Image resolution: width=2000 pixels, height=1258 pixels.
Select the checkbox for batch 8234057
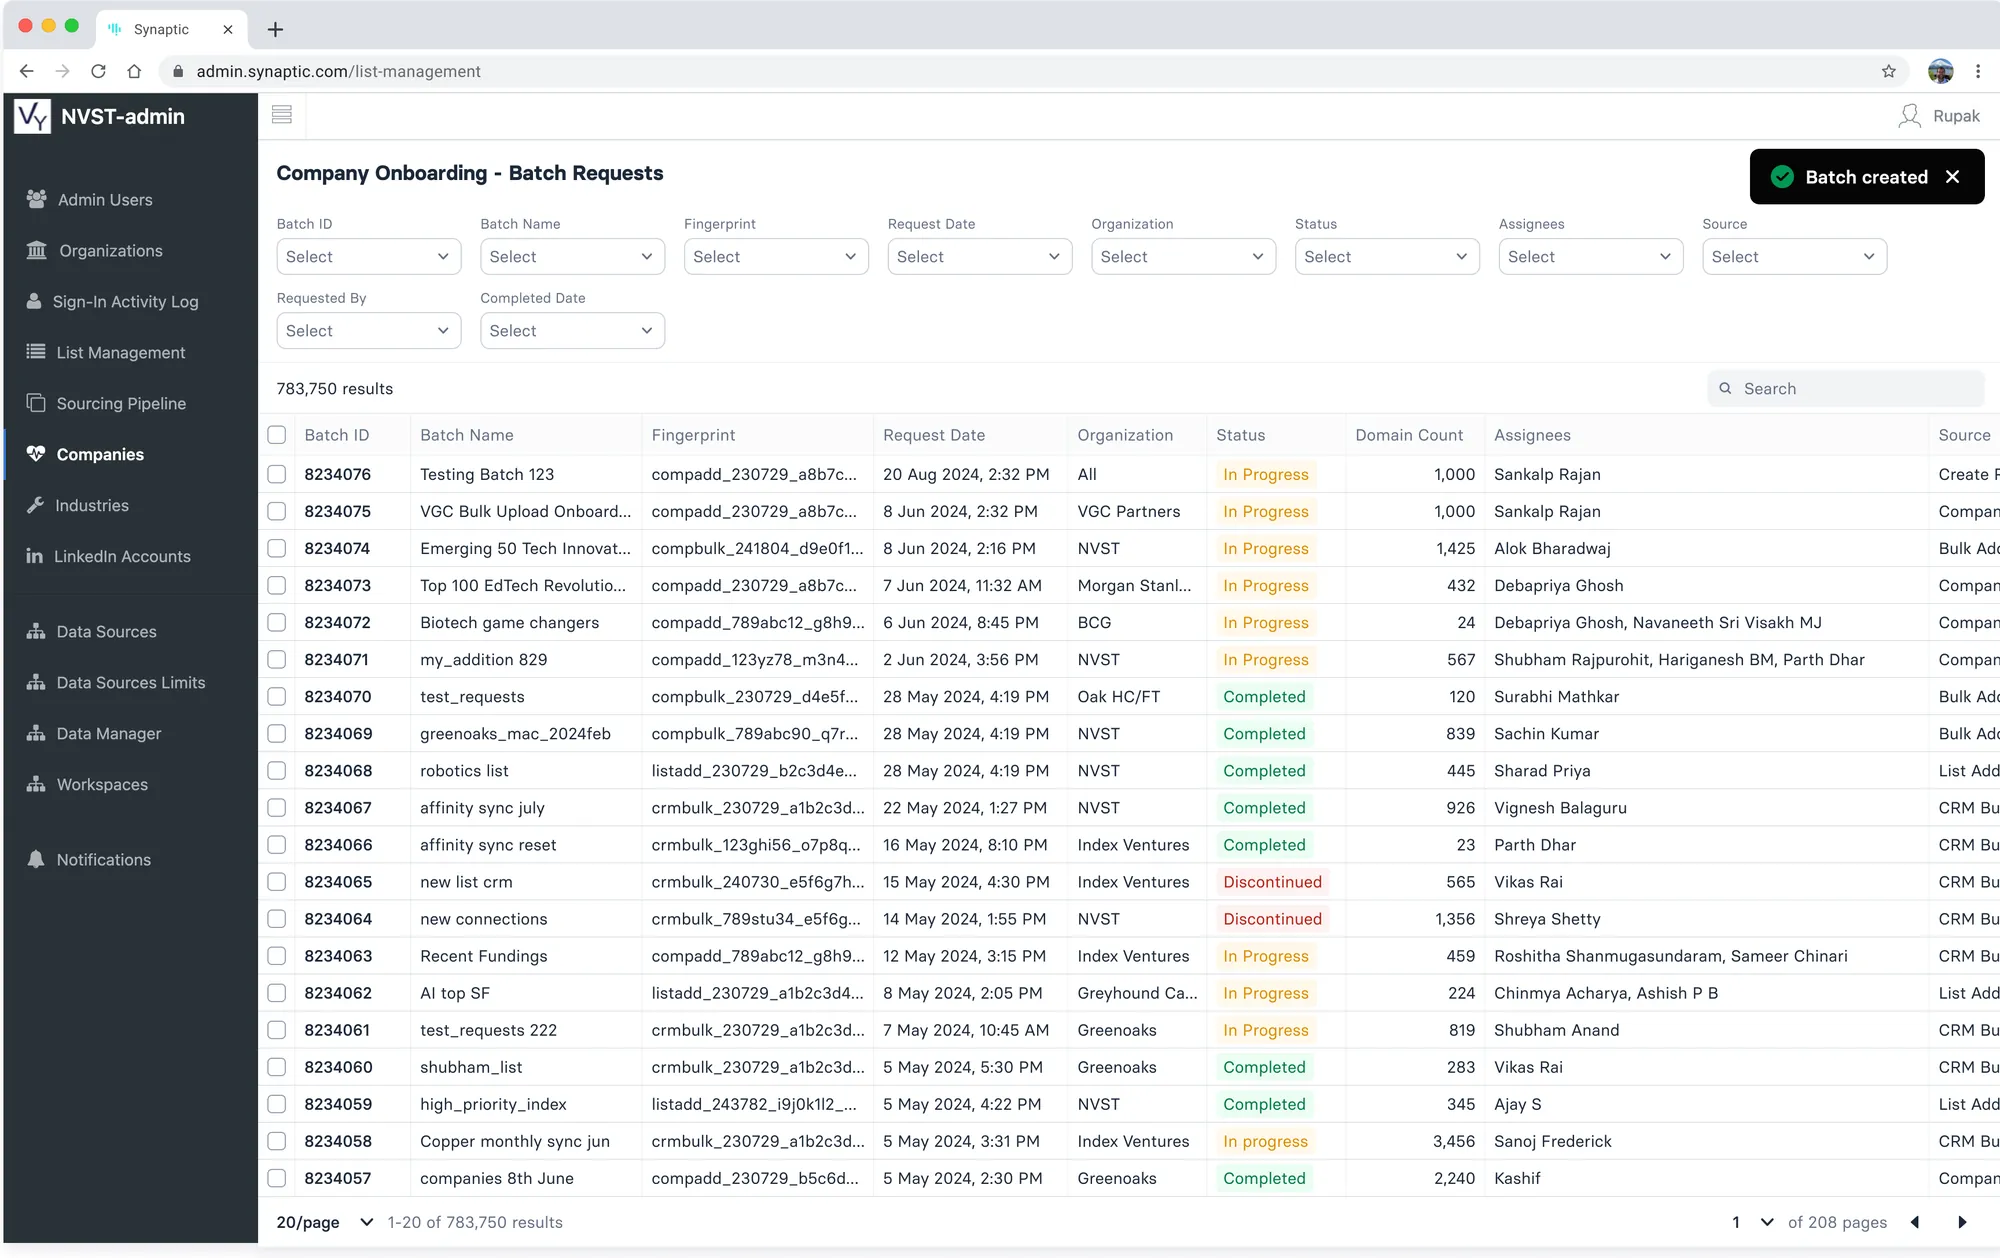(277, 1178)
